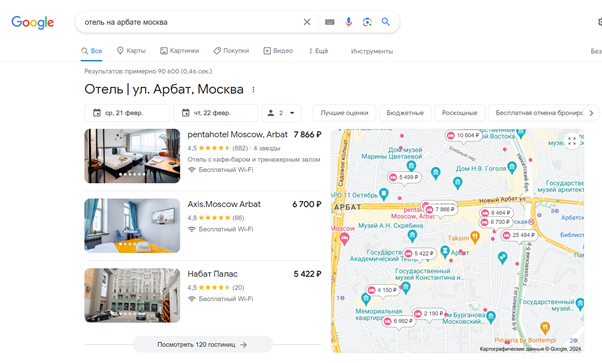Select the 2 190 ₽ map price marker
The height and width of the screenshot is (363, 602).
tap(429, 314)
